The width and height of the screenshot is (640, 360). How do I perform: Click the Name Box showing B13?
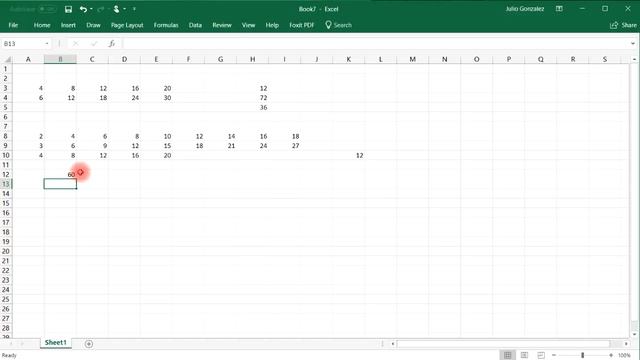click(22, 44)
